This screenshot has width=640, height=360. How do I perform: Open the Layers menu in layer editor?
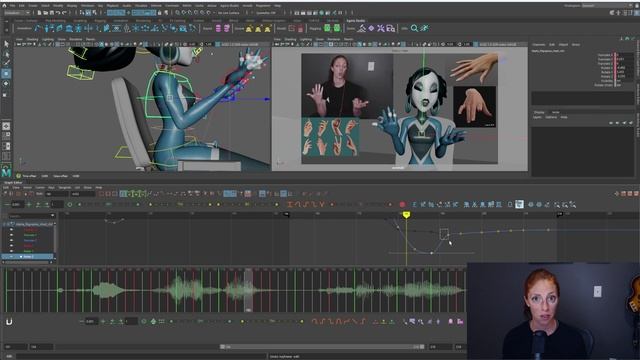point(537,117)
